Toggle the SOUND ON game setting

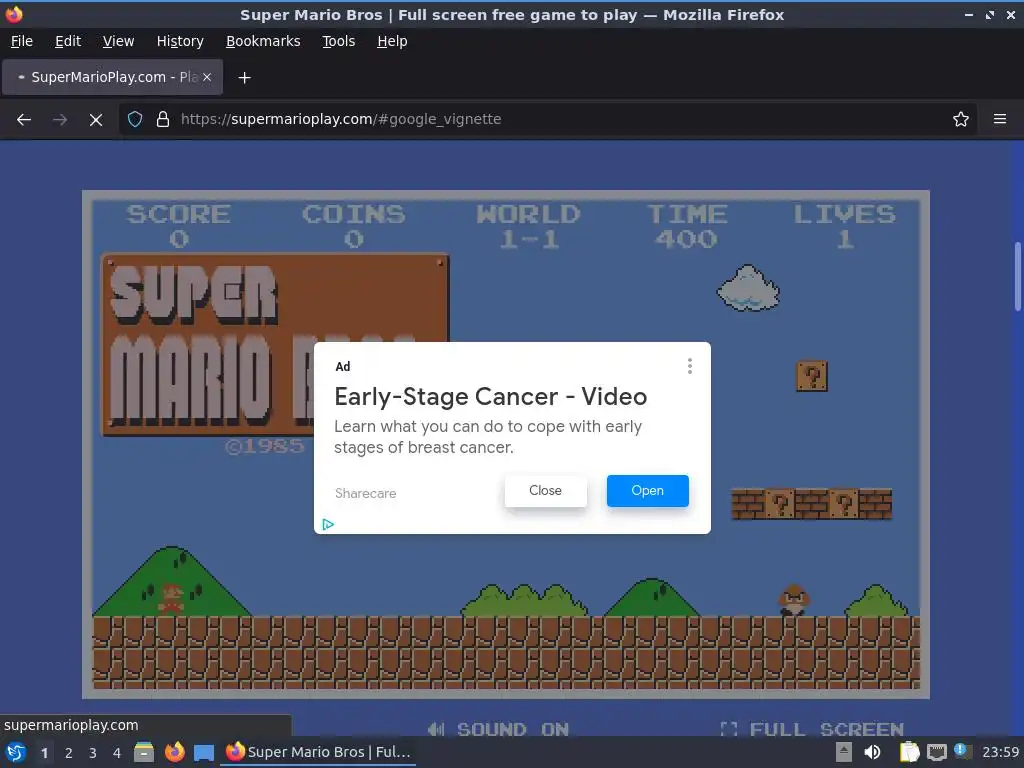pos(498,729)
